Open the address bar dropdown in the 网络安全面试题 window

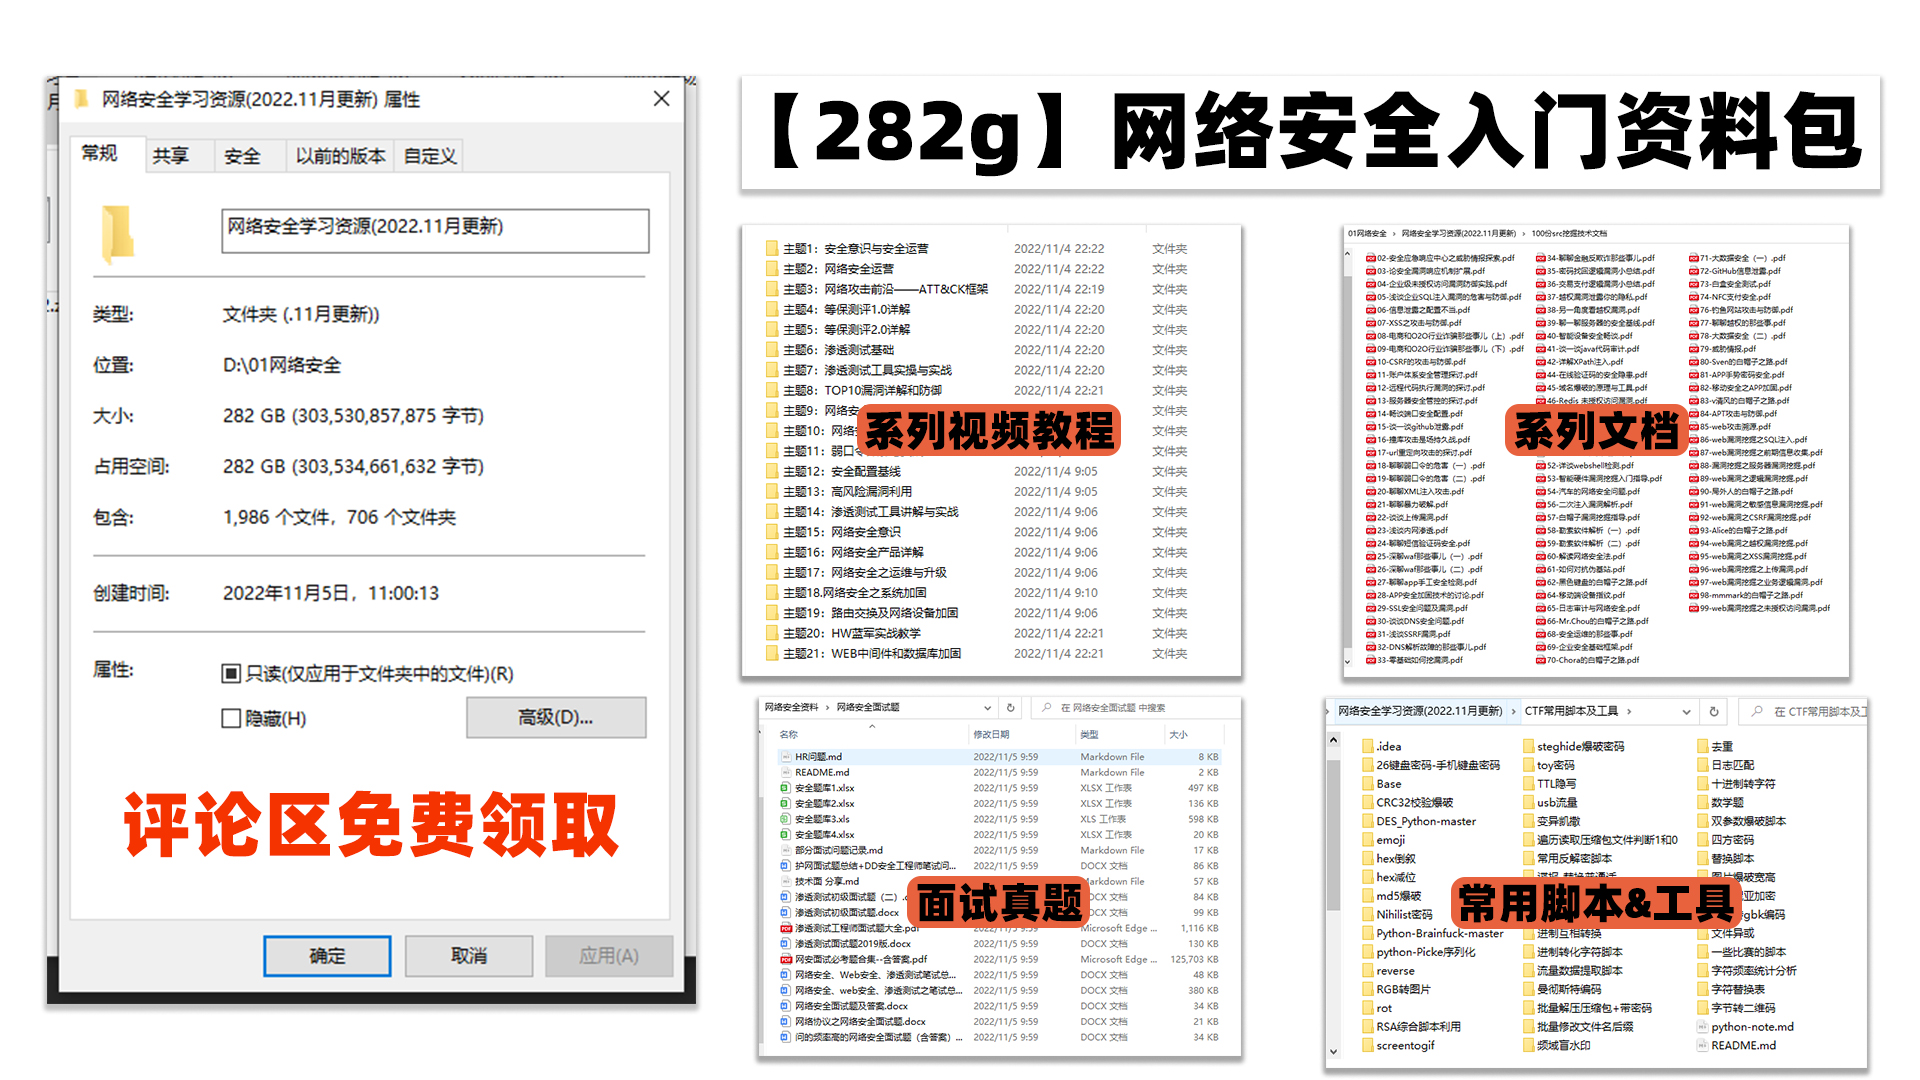pyautogui.click(x=988, y=707)
